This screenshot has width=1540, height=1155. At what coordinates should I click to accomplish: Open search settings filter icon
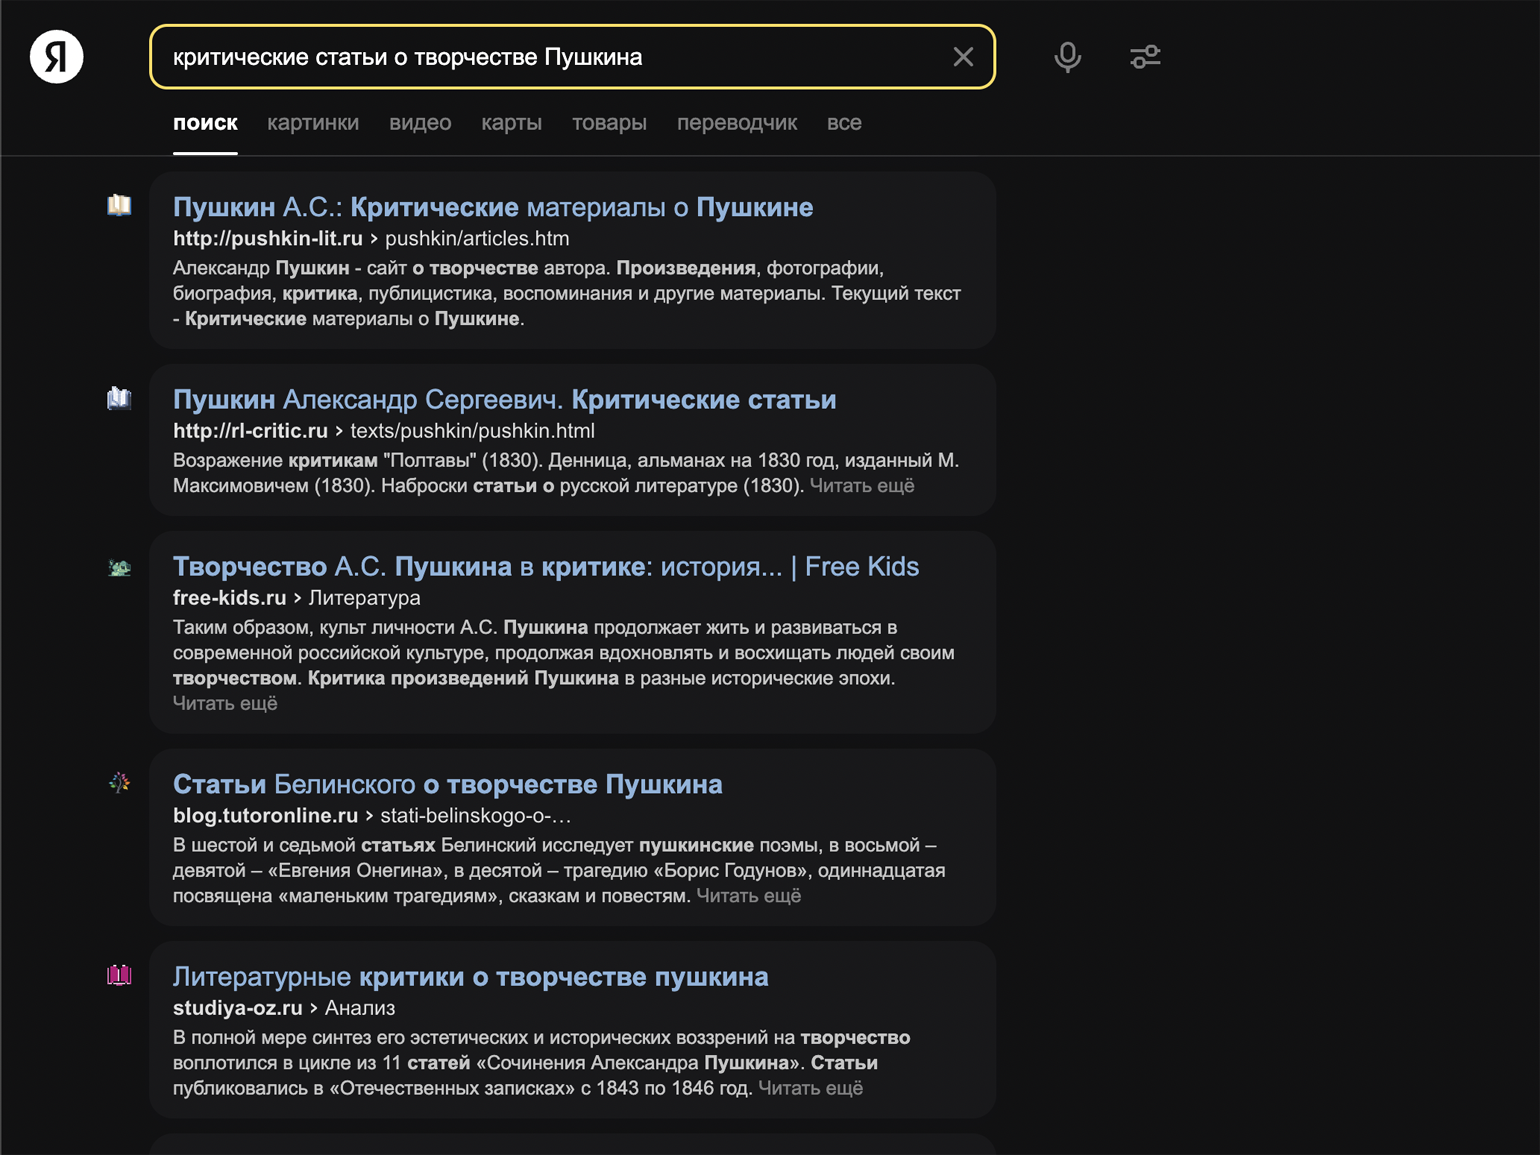(1145, 57)
